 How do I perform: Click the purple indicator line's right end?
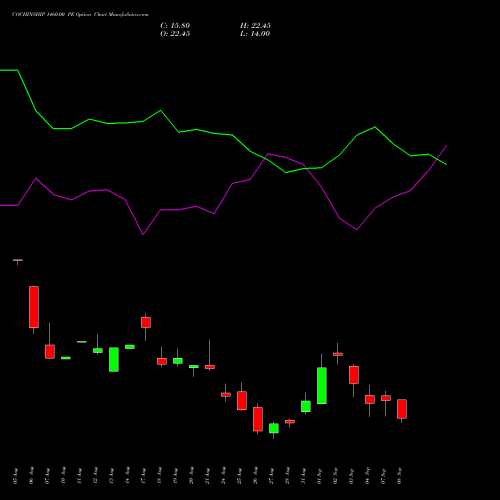pyautogui.click(x=446, y=146)
